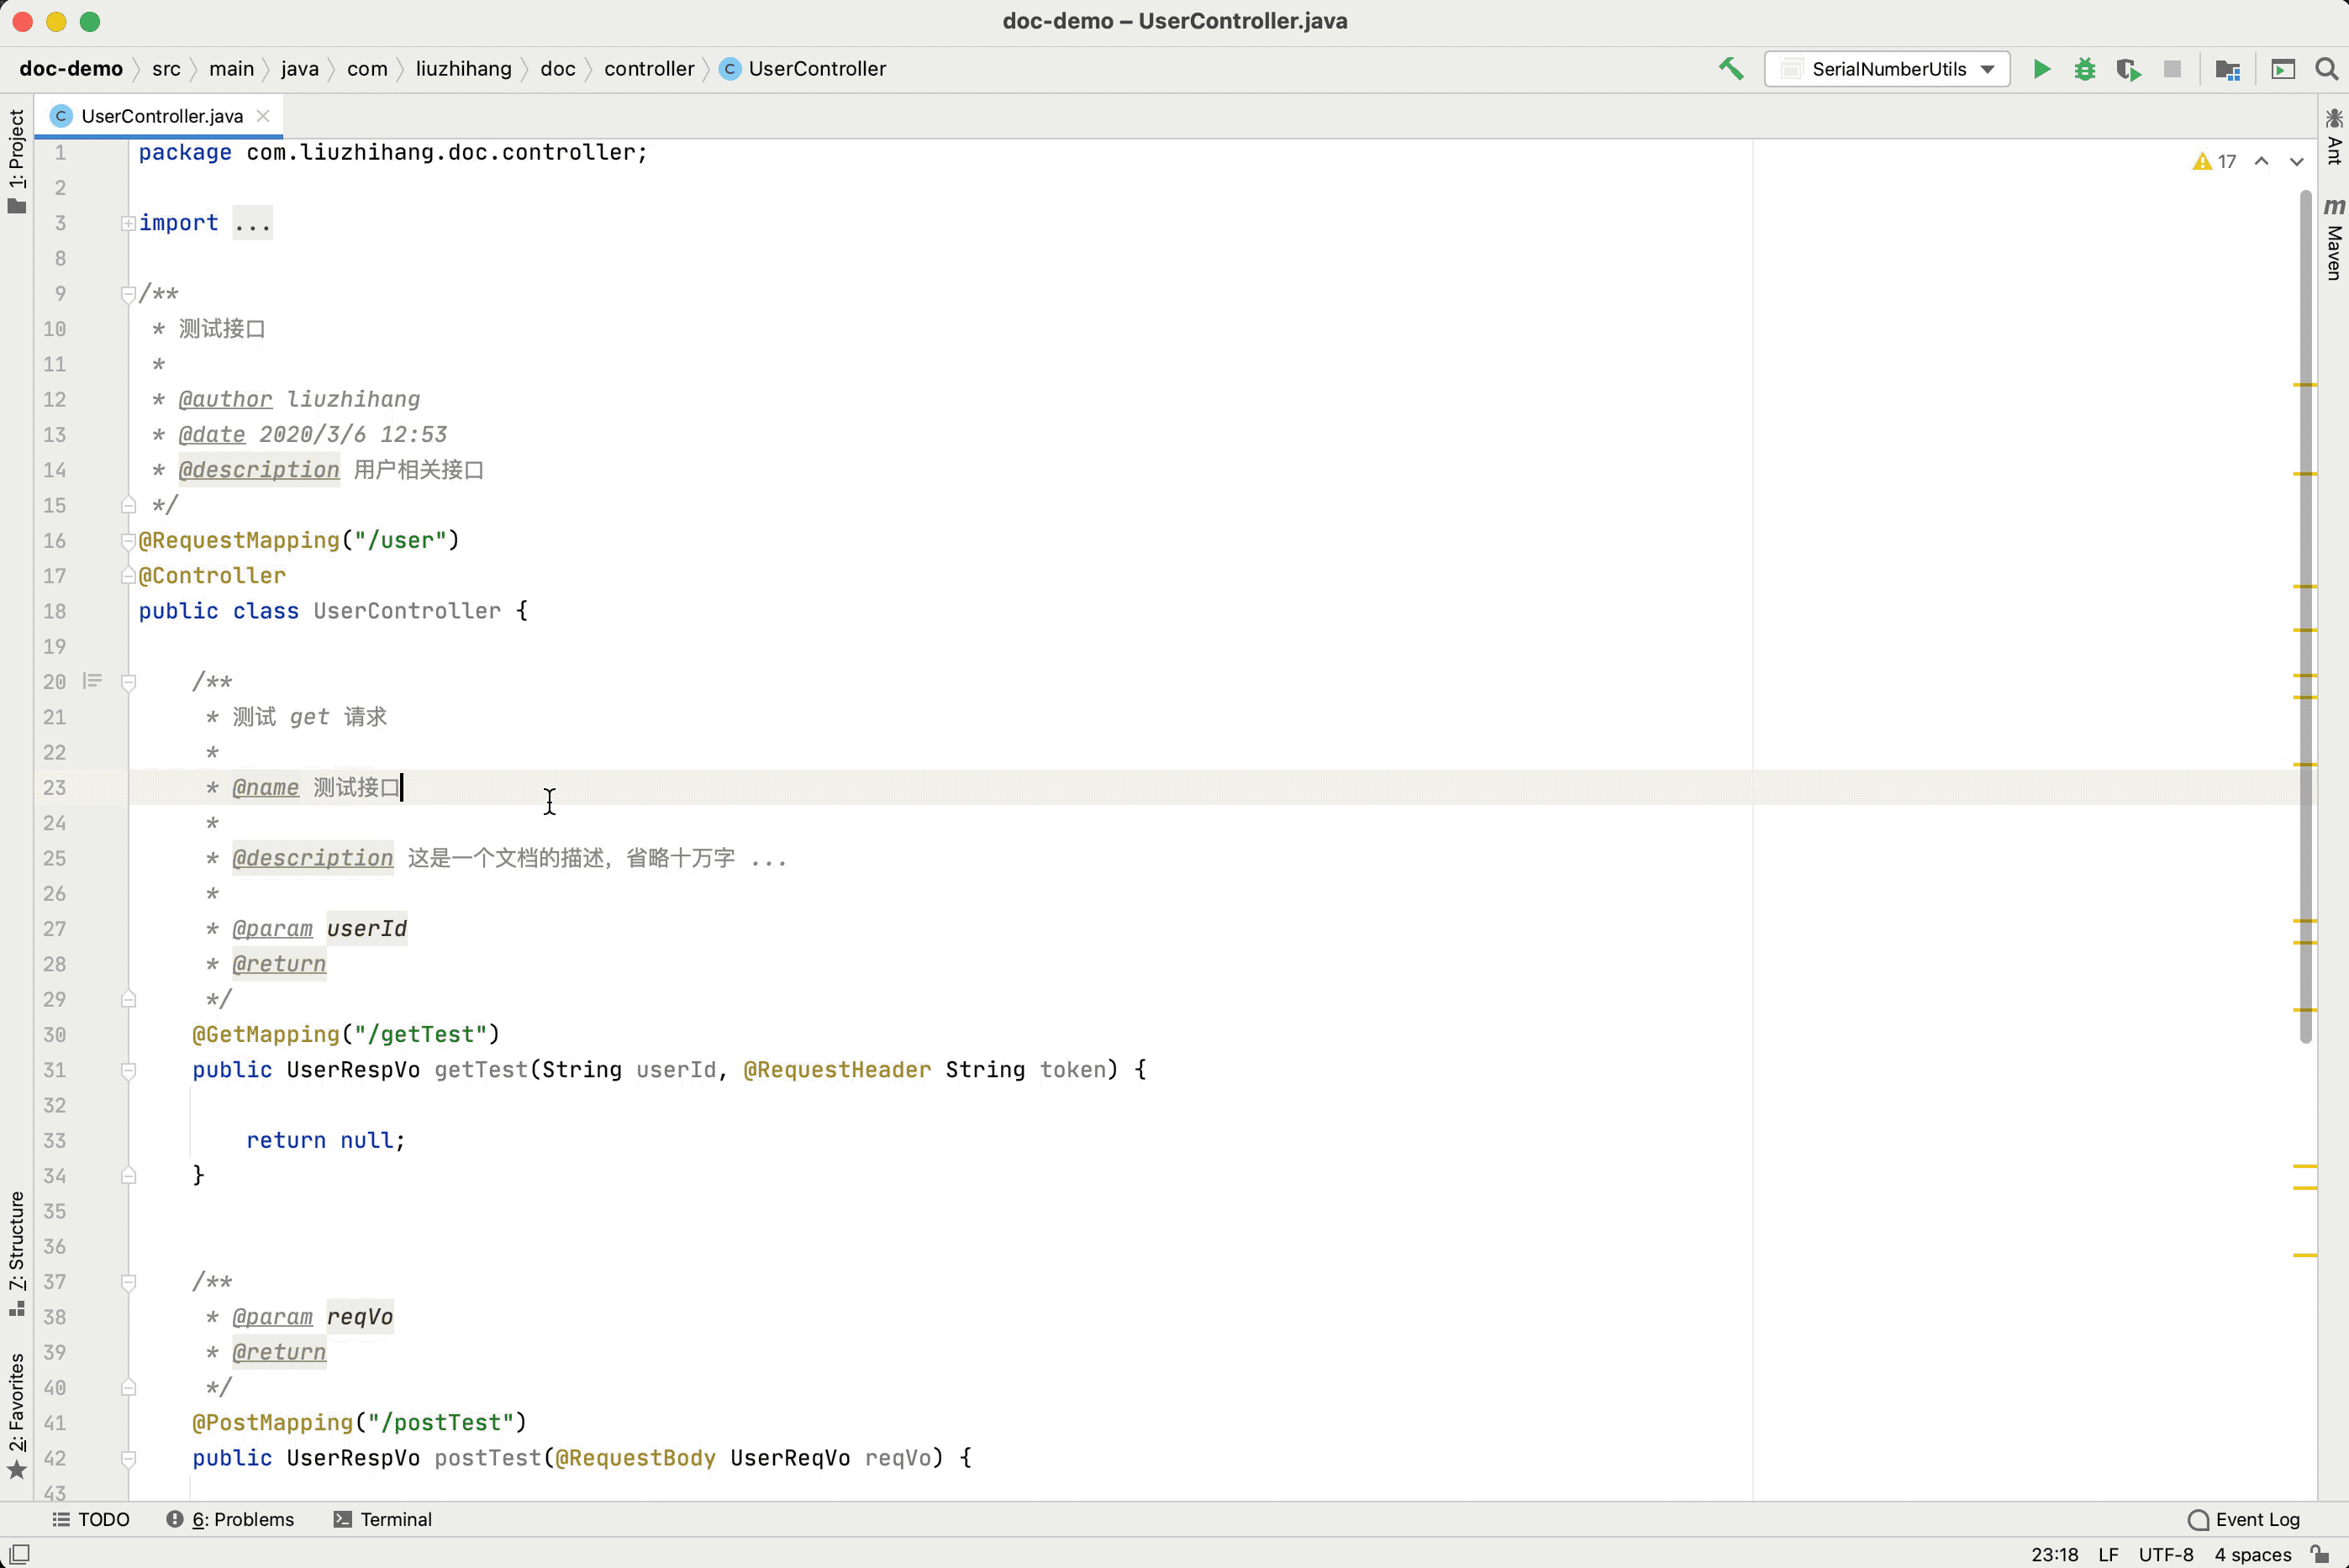Click the @RequestBody annotation on line 42
The image size is (2349, 1568).
(635, 1458)
